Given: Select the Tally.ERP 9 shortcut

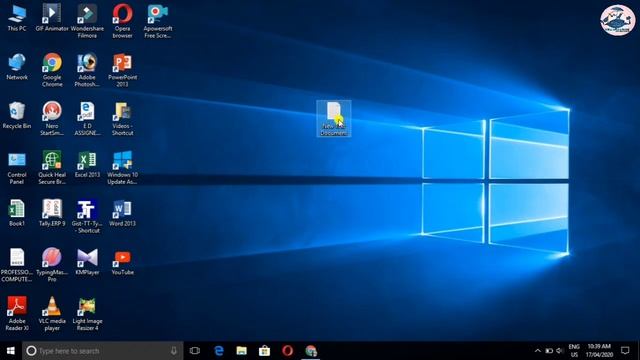Looking at the screenshot, I should tap(52, 213).
